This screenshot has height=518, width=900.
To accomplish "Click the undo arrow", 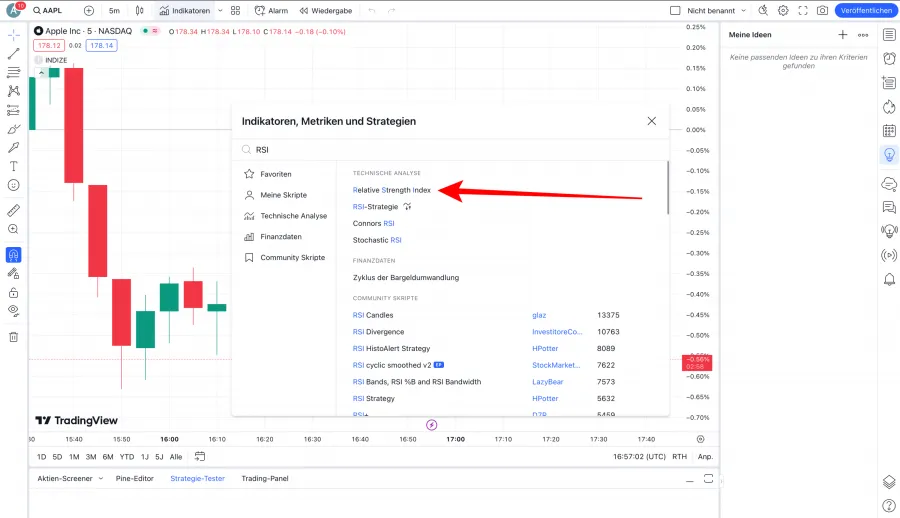I will [x=372, y=10].
